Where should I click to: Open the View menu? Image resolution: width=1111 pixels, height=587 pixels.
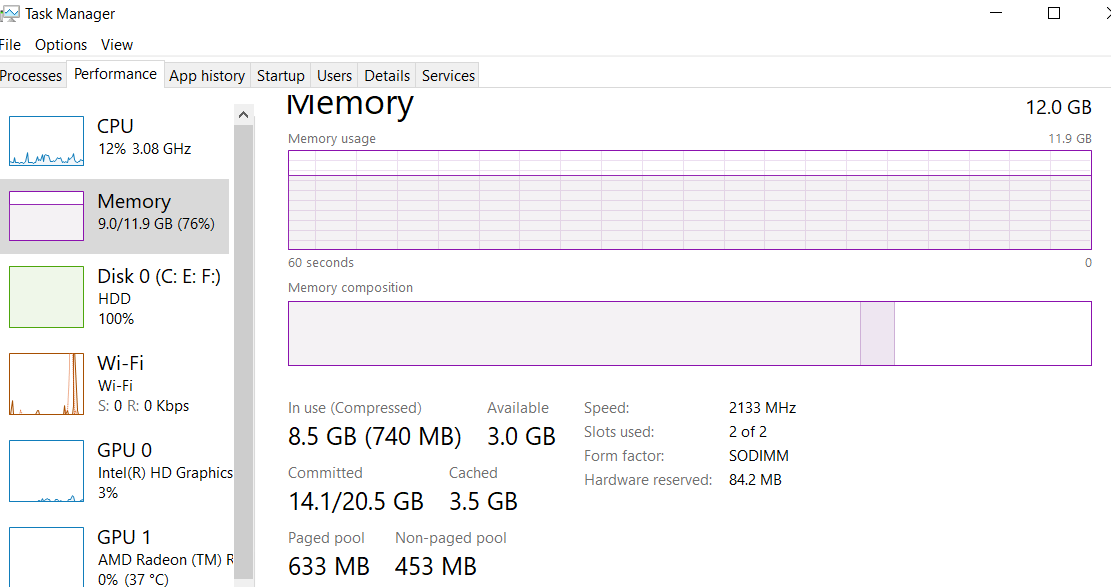click(117, 45)
